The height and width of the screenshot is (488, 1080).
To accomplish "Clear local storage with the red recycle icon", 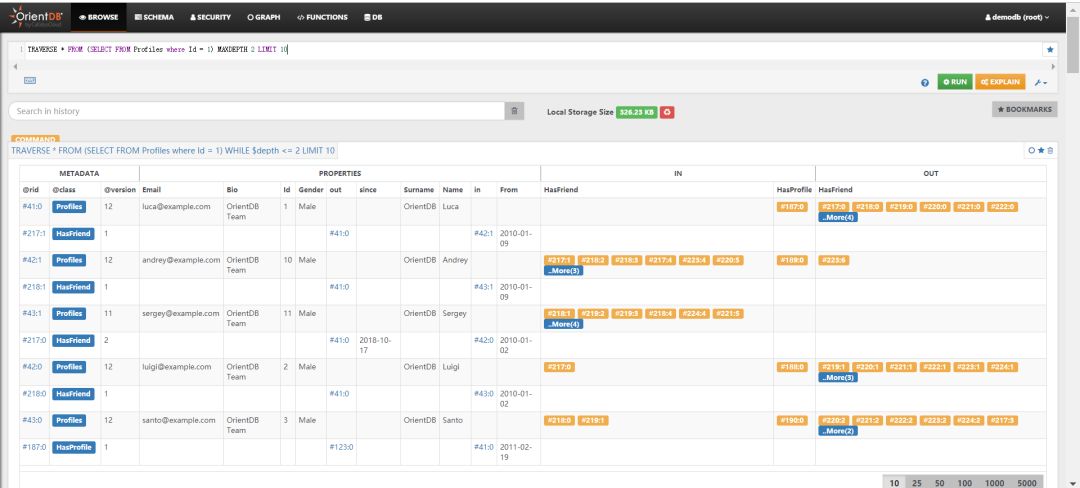I will tap(667, 112).
